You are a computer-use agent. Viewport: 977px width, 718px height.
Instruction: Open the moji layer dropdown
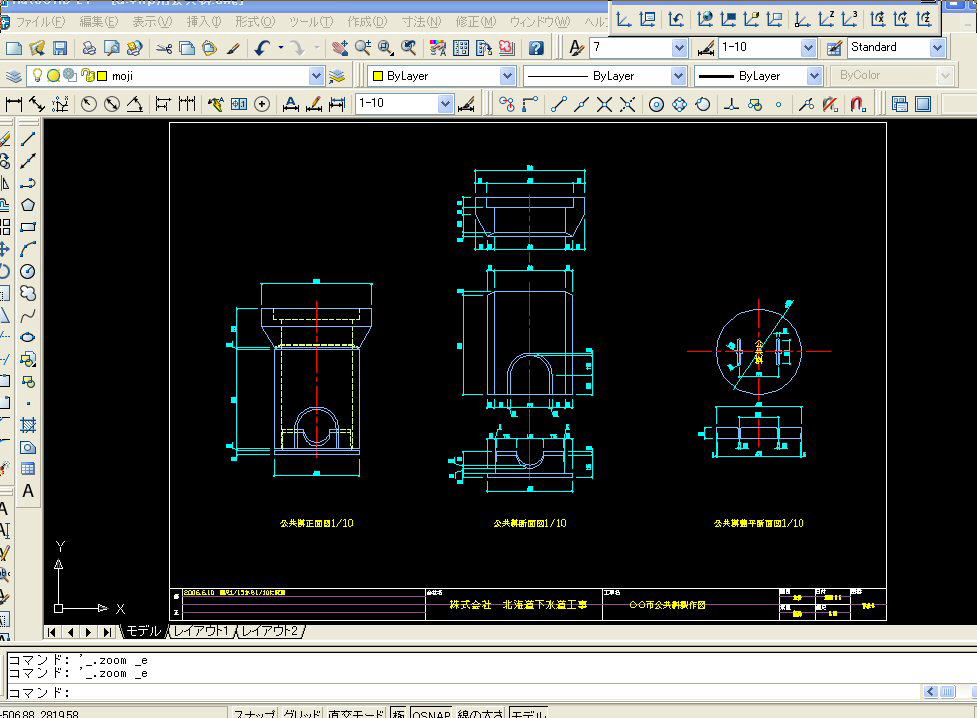317,76
